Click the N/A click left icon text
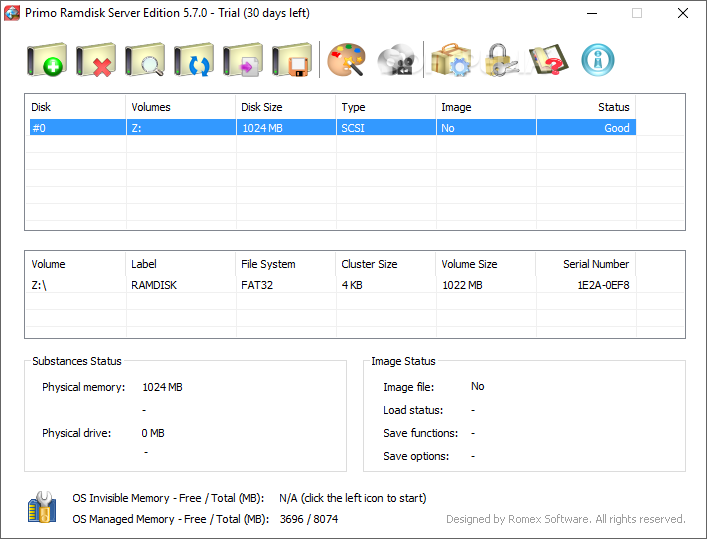The height and width of the screenshot is (539, 707). pyautogui.click(x=353, y=498)
